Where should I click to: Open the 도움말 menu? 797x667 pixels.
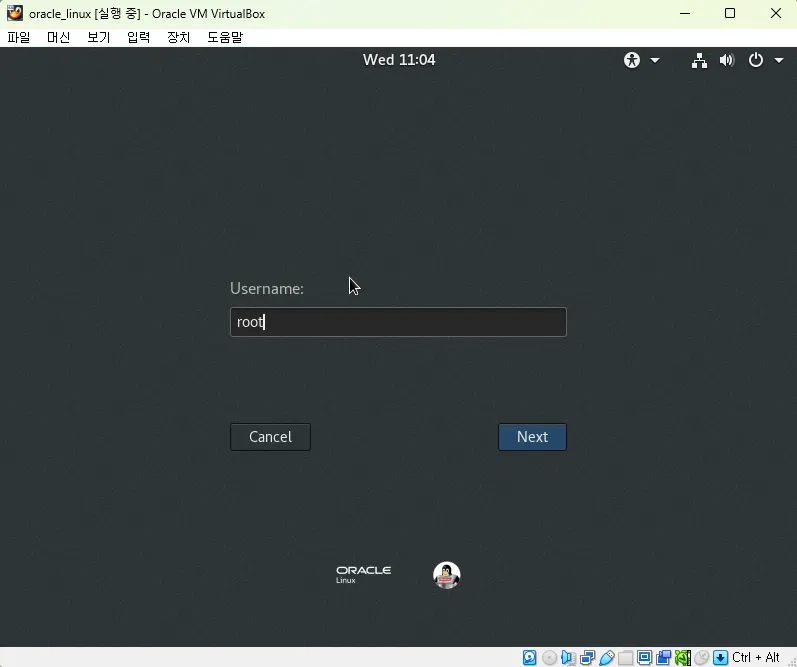[225, 38]
